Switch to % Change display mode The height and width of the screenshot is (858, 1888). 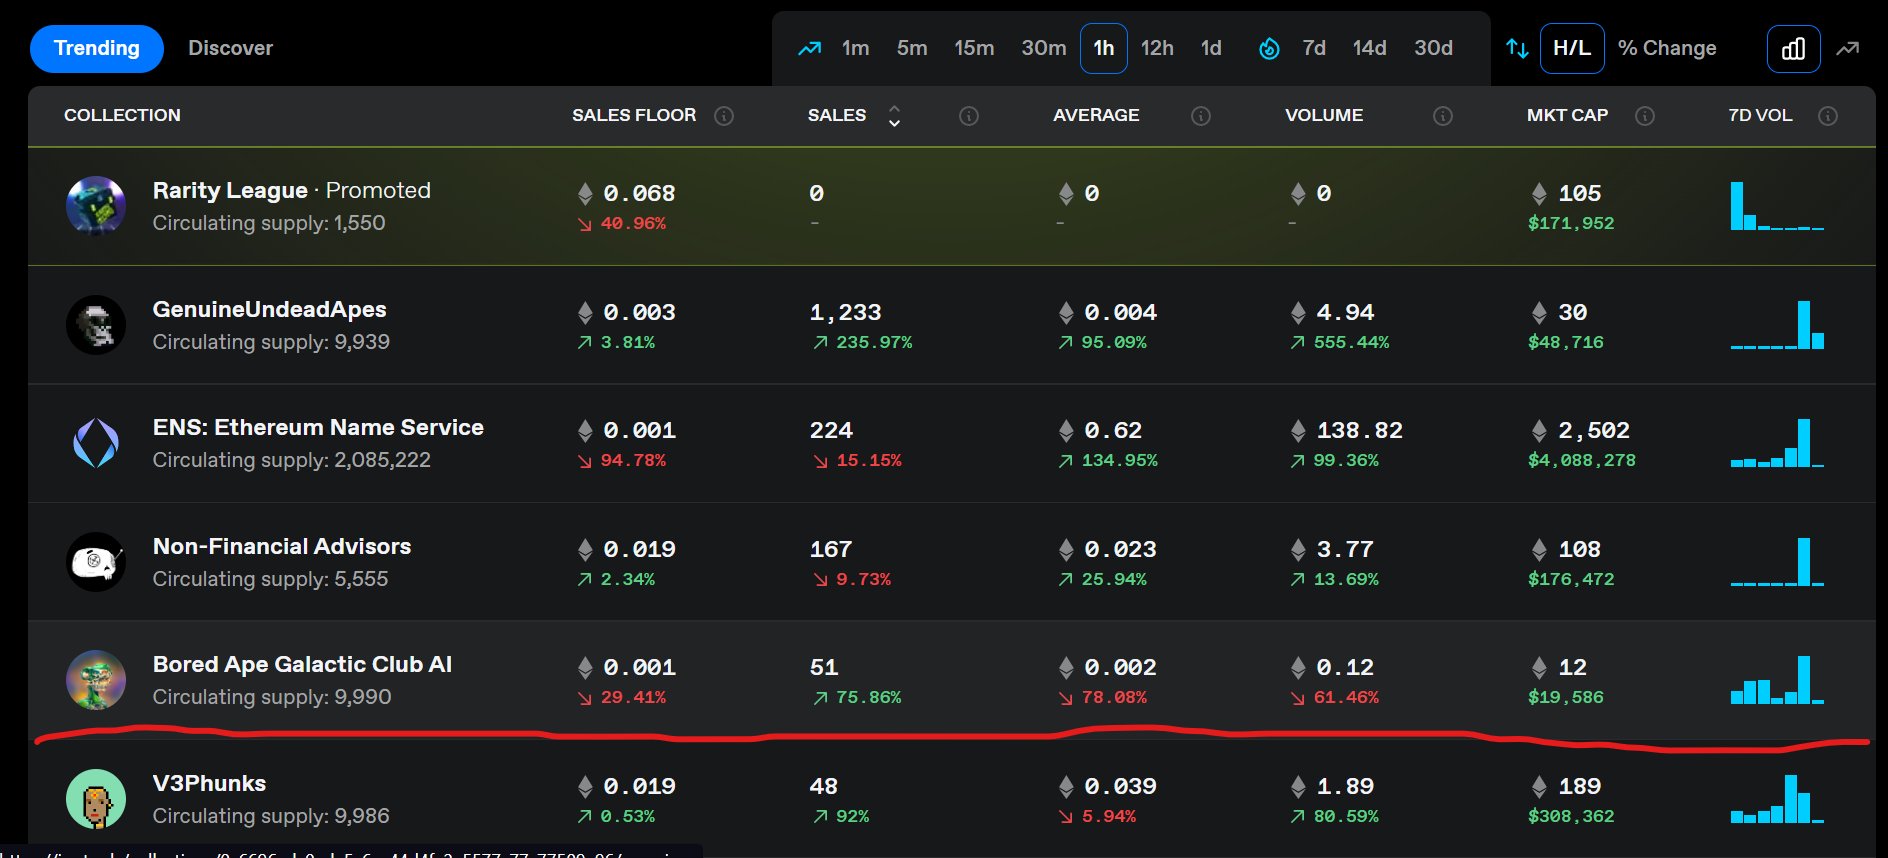1667,48
